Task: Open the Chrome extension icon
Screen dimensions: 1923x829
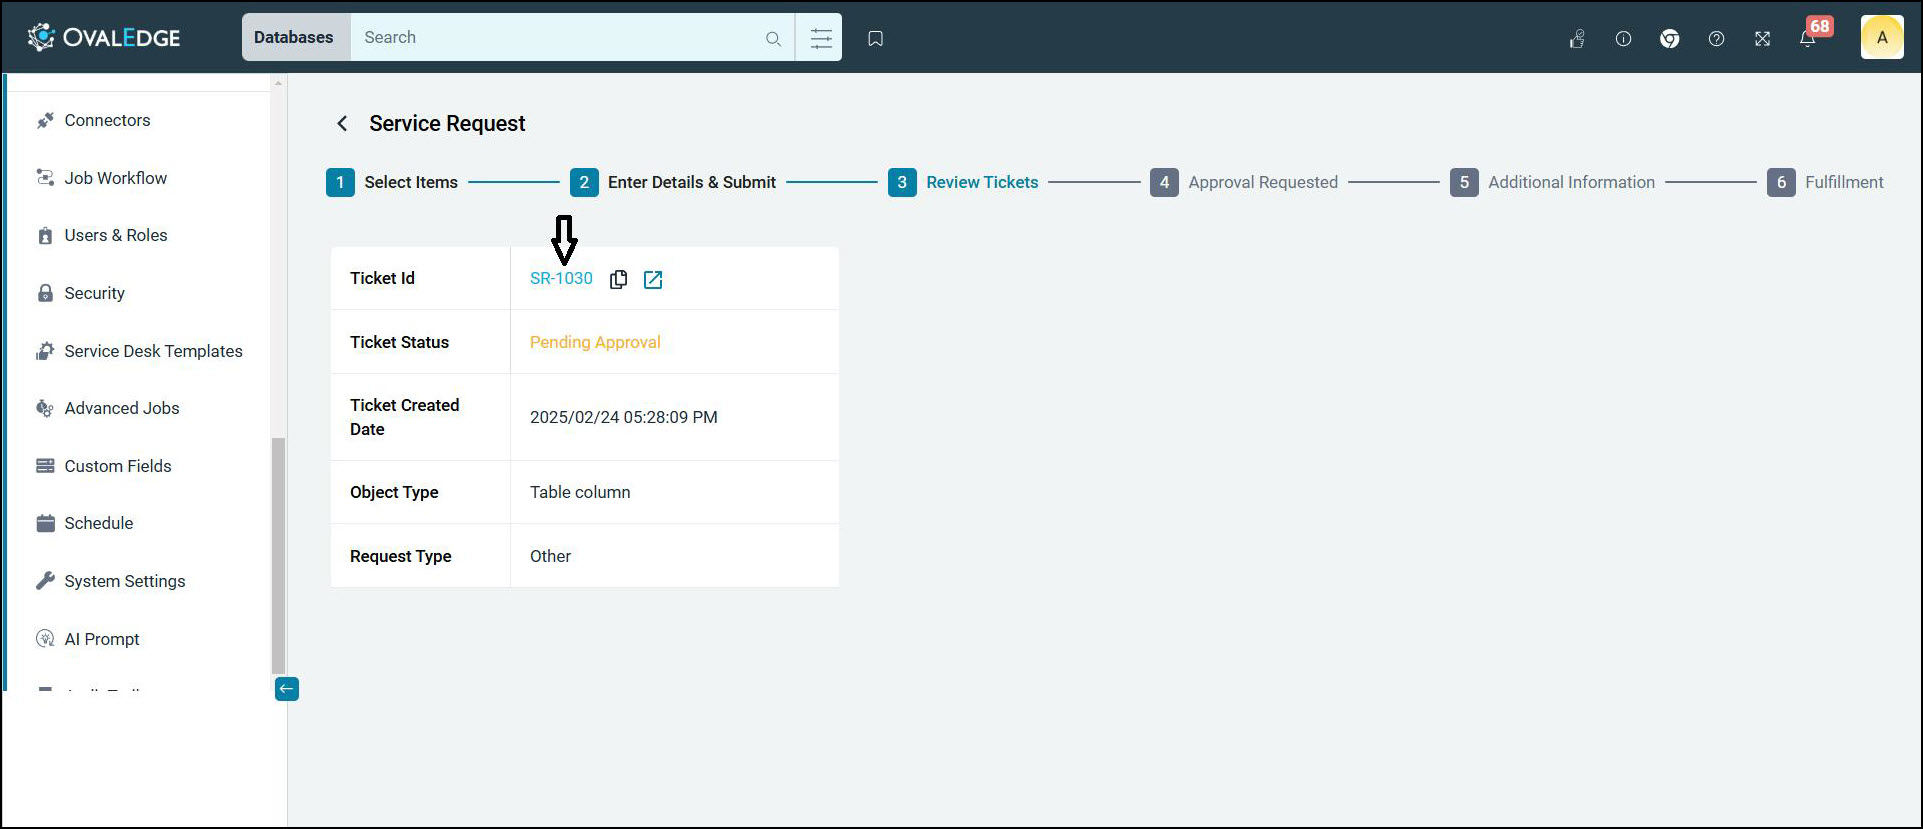Action: coord(1669,39)
